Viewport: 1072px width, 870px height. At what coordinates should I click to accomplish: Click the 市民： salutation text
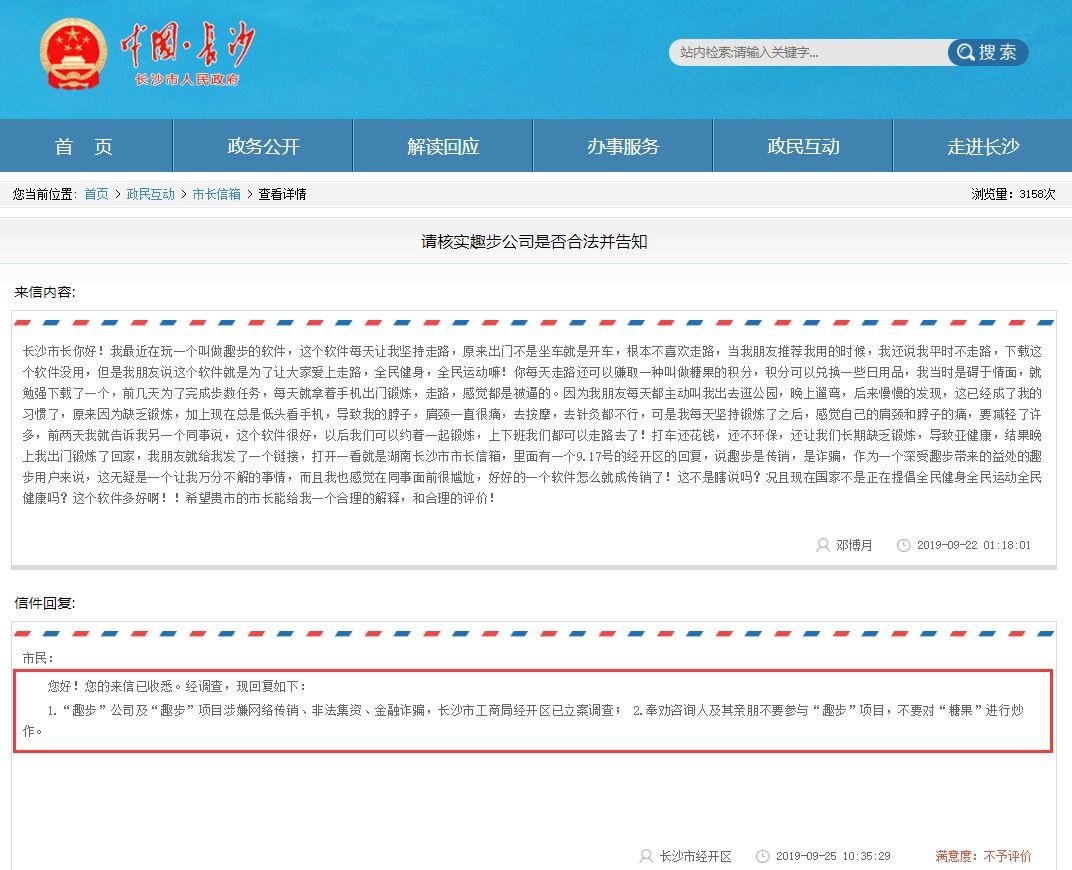tap(38, 658)
